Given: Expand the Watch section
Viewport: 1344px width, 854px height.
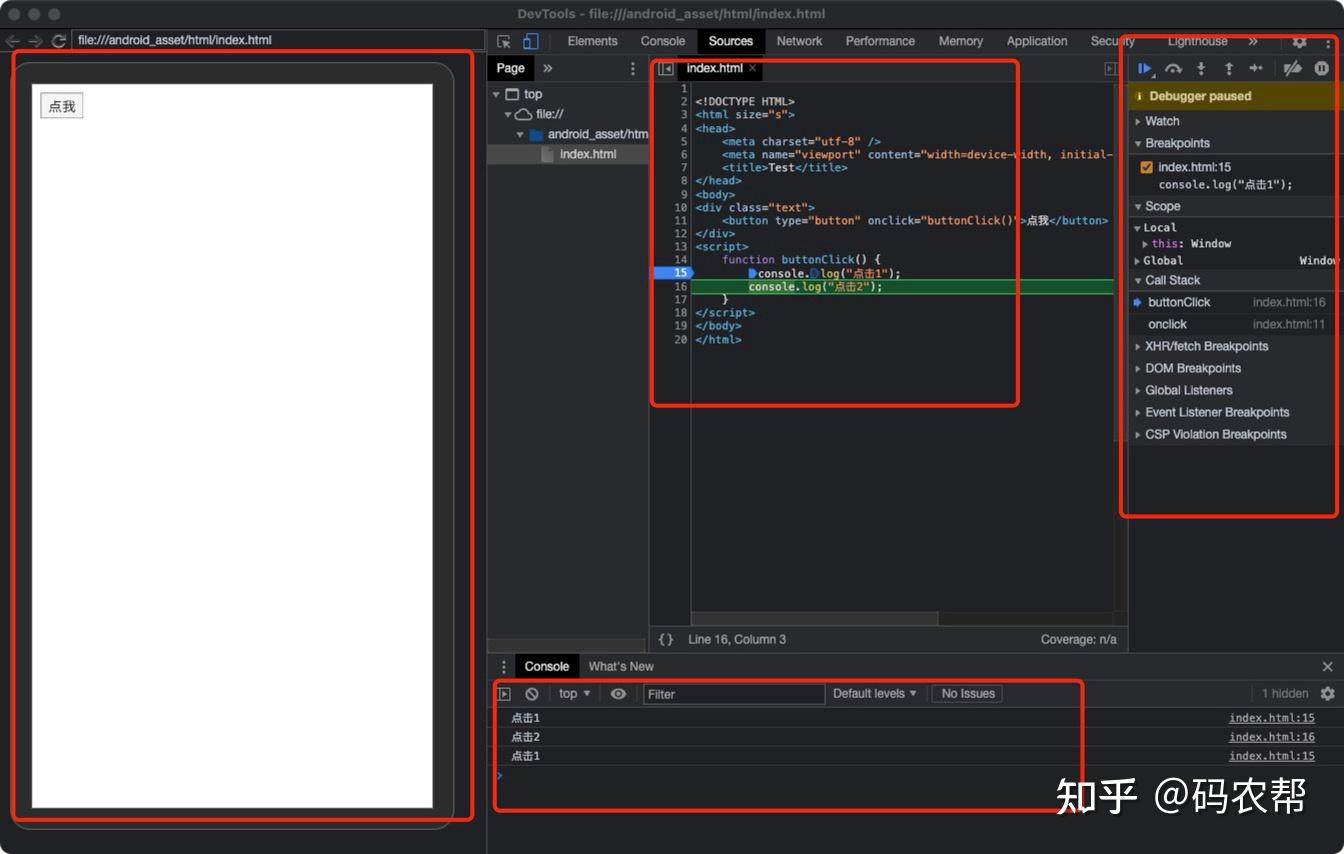Looking at the screenshot, I should tap(1139, 120).
